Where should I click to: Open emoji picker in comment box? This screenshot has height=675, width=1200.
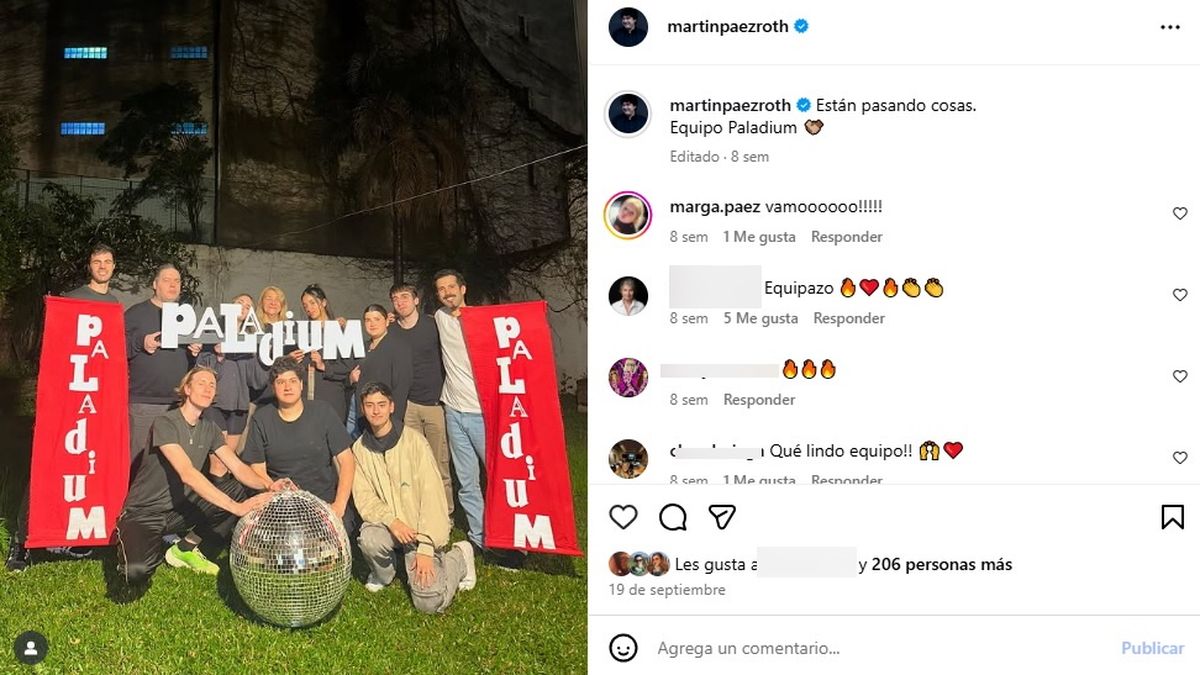(623, 648)
